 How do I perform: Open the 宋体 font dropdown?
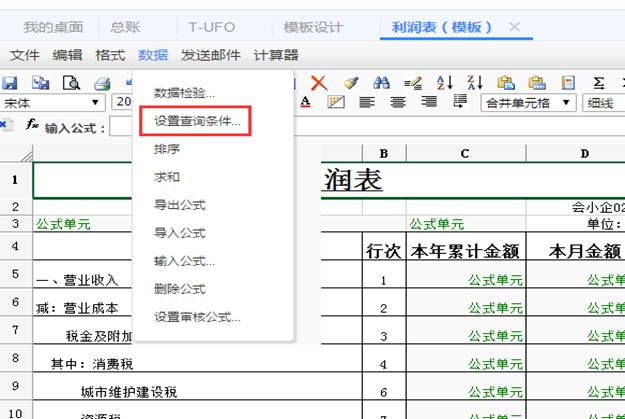pyautogui.click(x=96, y=102)
